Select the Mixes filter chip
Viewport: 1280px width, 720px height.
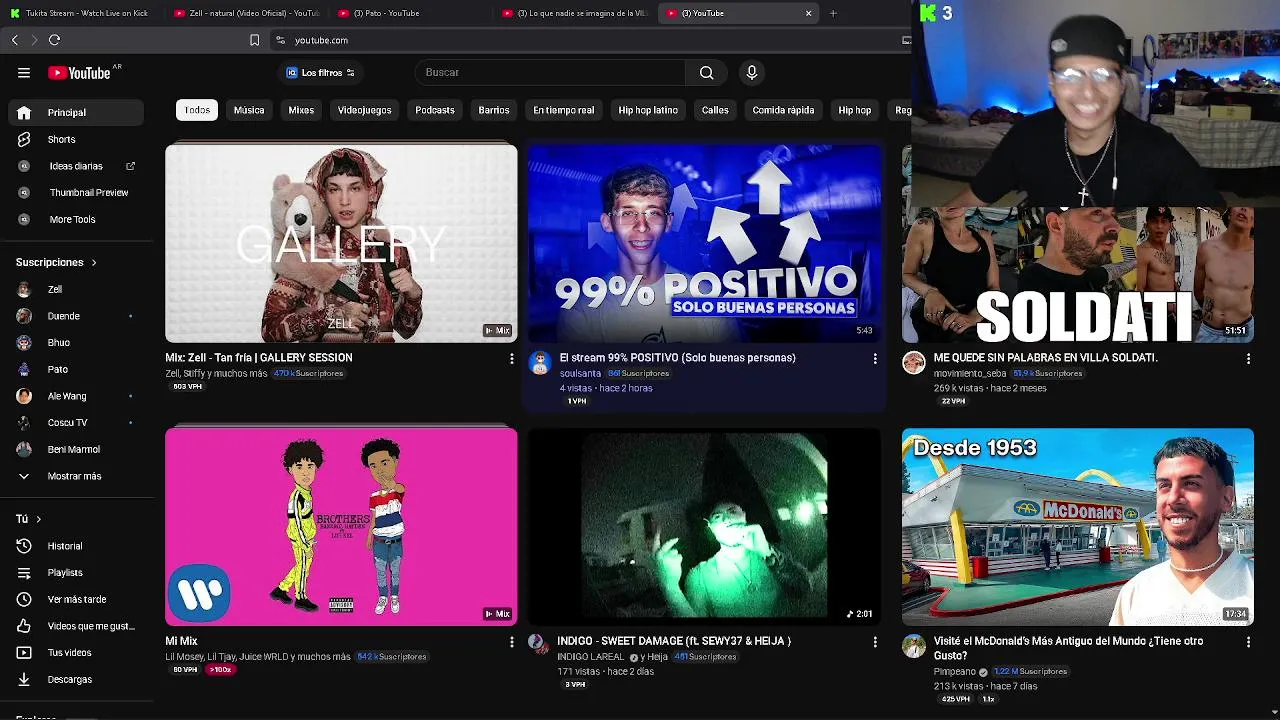click(x=301, y=110)
